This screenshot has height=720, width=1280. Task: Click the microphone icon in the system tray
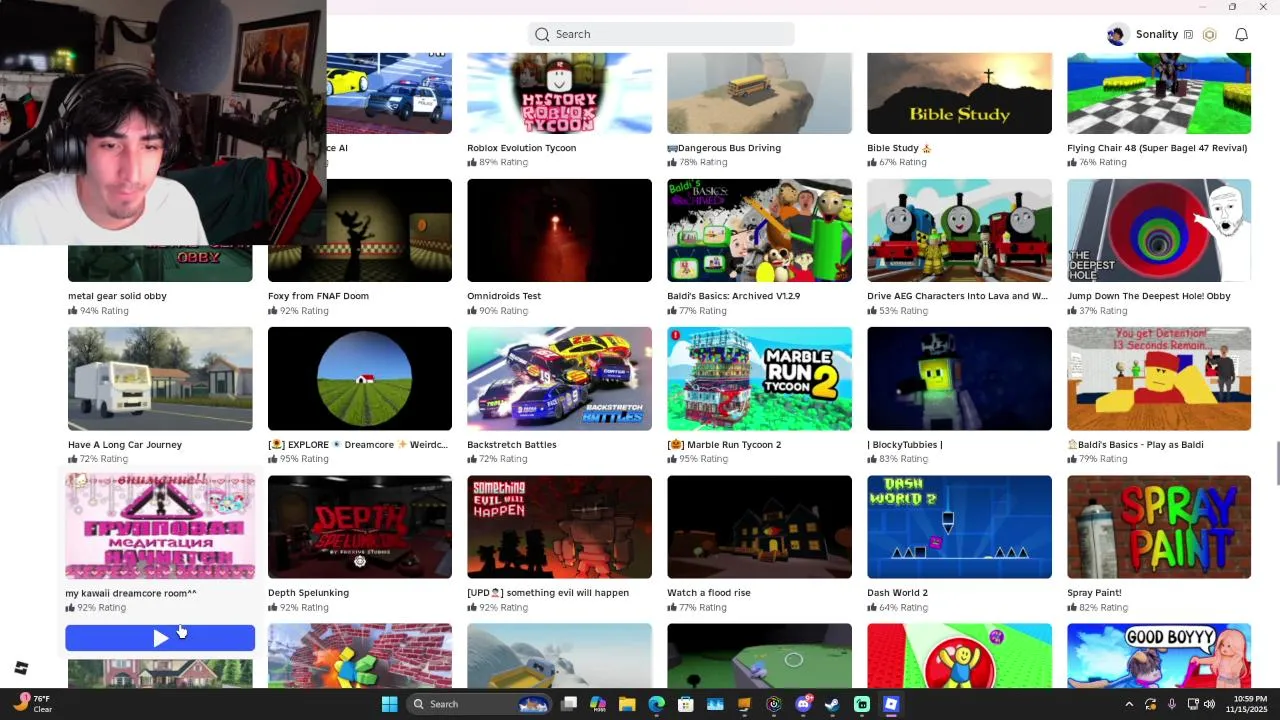(1171, 704)
